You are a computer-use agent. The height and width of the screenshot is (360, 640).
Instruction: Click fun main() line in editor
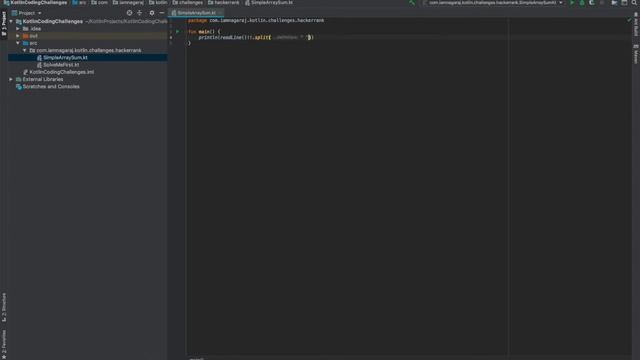(x=204, y=31)
